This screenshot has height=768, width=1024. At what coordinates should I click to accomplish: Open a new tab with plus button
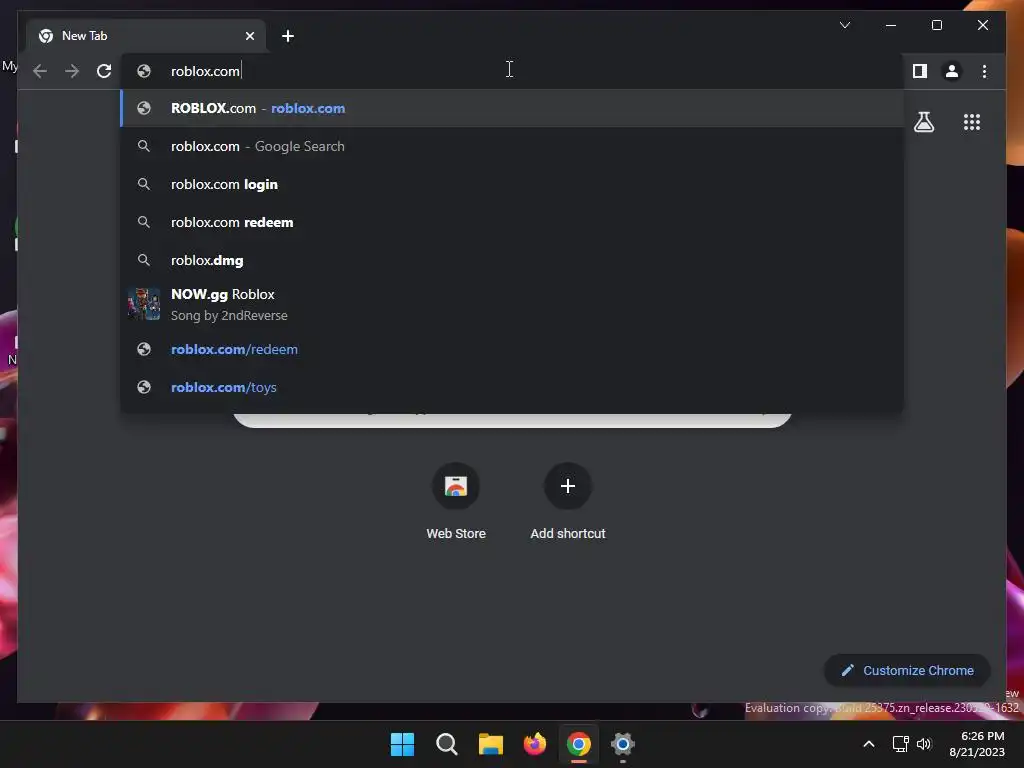click(287, 36)
